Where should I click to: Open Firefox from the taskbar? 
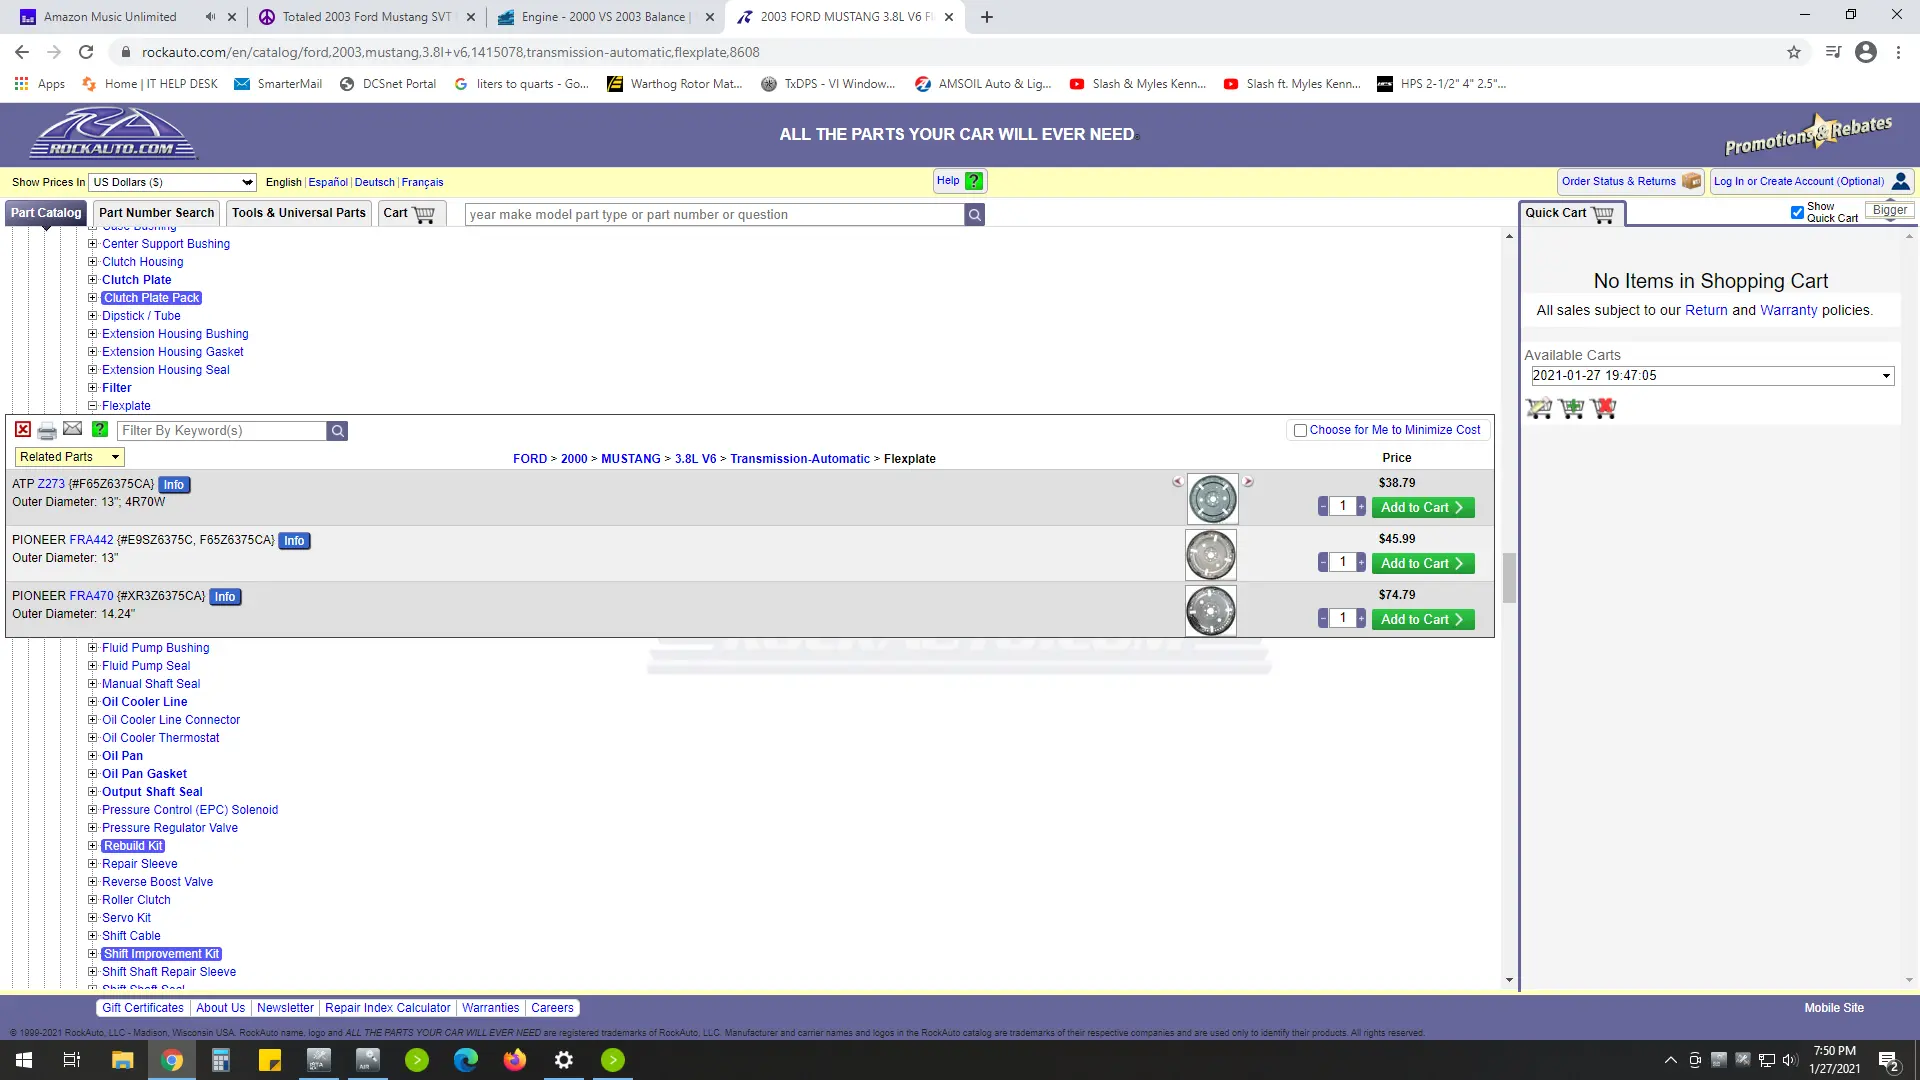tap(515, 1060)
